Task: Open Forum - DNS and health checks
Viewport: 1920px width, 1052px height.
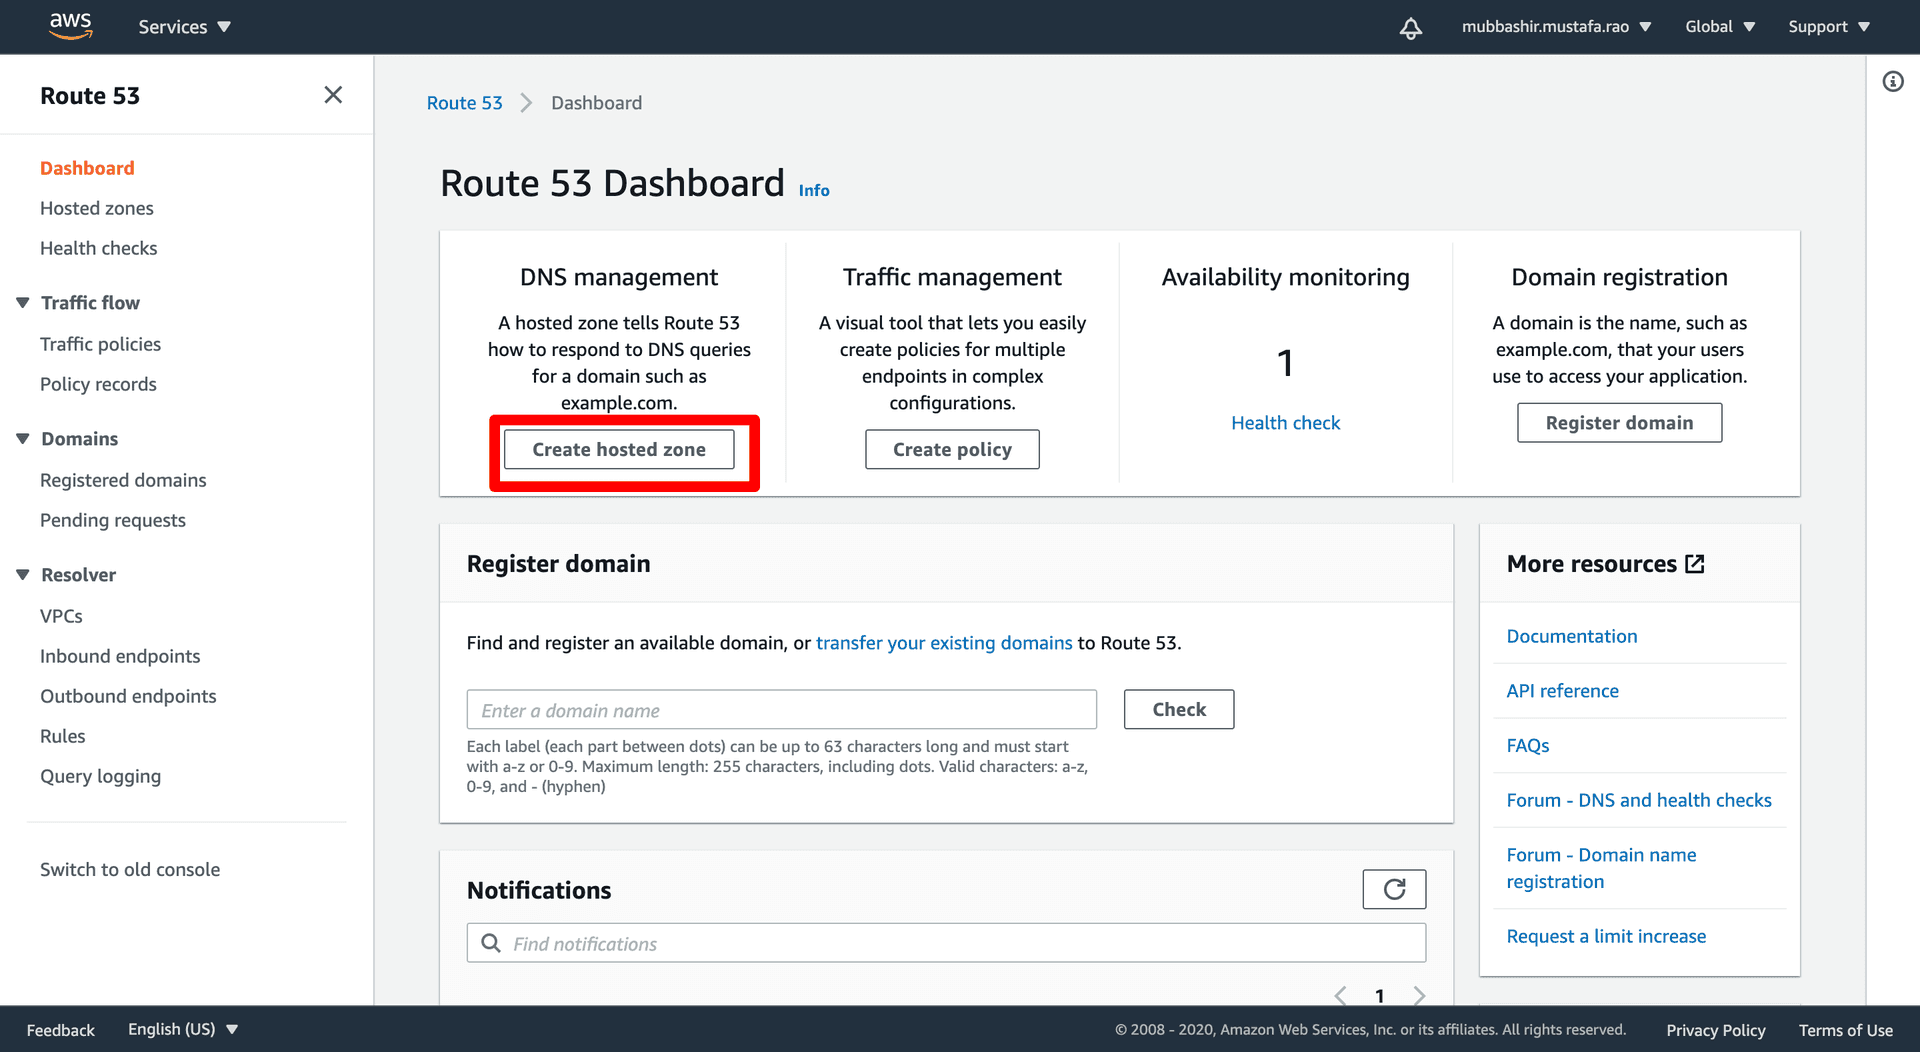Action: [1639, 800]
